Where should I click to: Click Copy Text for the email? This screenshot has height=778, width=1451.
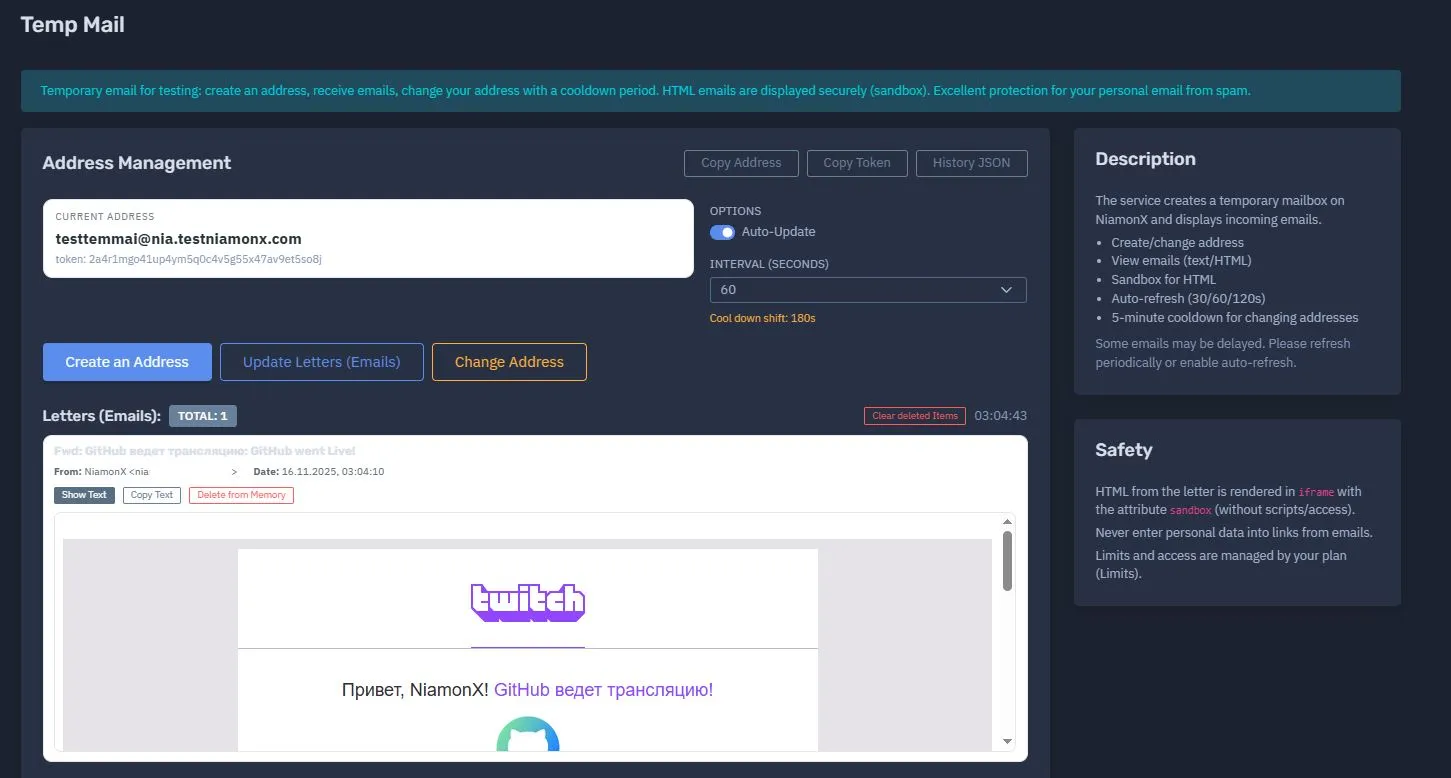152,495
